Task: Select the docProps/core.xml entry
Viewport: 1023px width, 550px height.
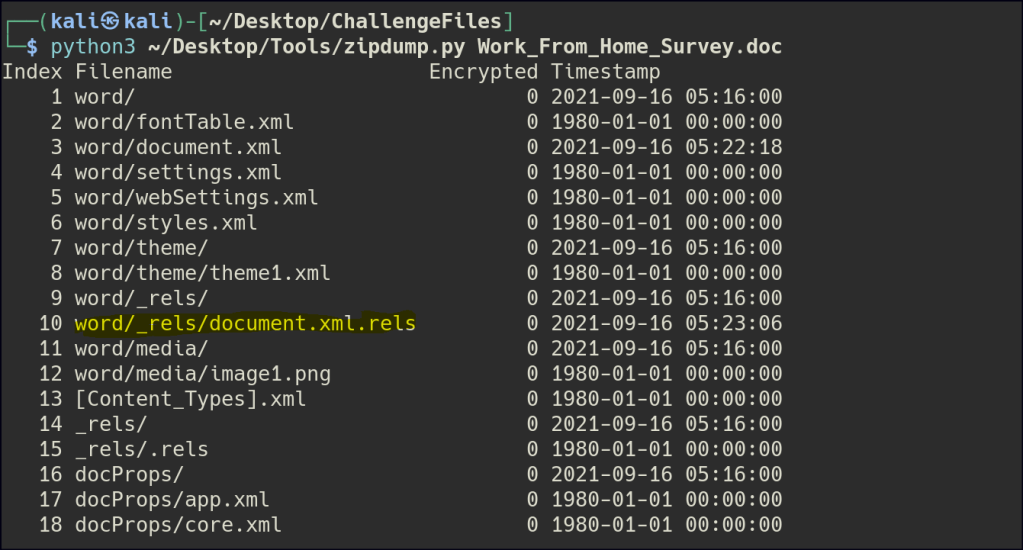Action: tap(178, 524)
